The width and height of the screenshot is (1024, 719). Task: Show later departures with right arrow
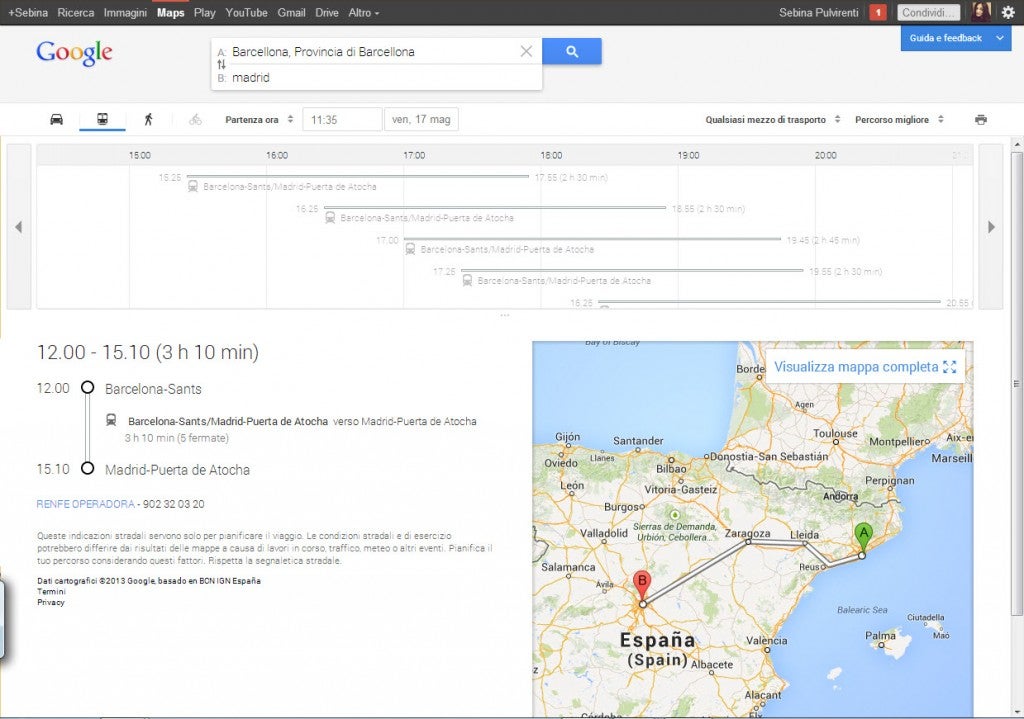991,227
